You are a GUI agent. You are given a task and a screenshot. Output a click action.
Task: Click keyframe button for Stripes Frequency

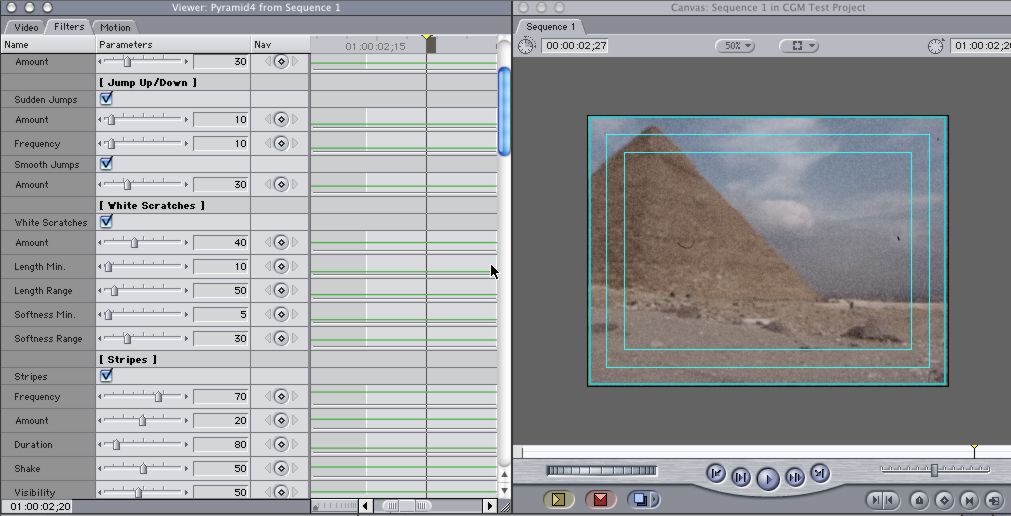click(x=281, y=397)
